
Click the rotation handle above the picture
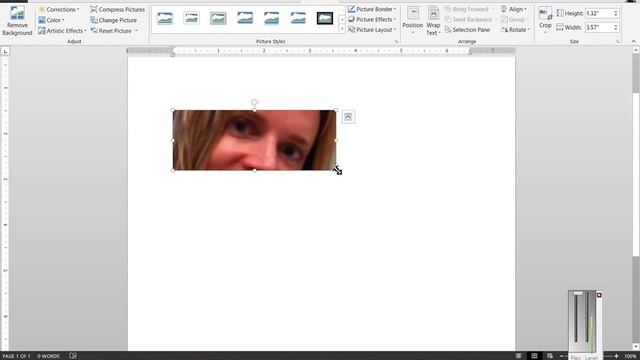point(254,102)
